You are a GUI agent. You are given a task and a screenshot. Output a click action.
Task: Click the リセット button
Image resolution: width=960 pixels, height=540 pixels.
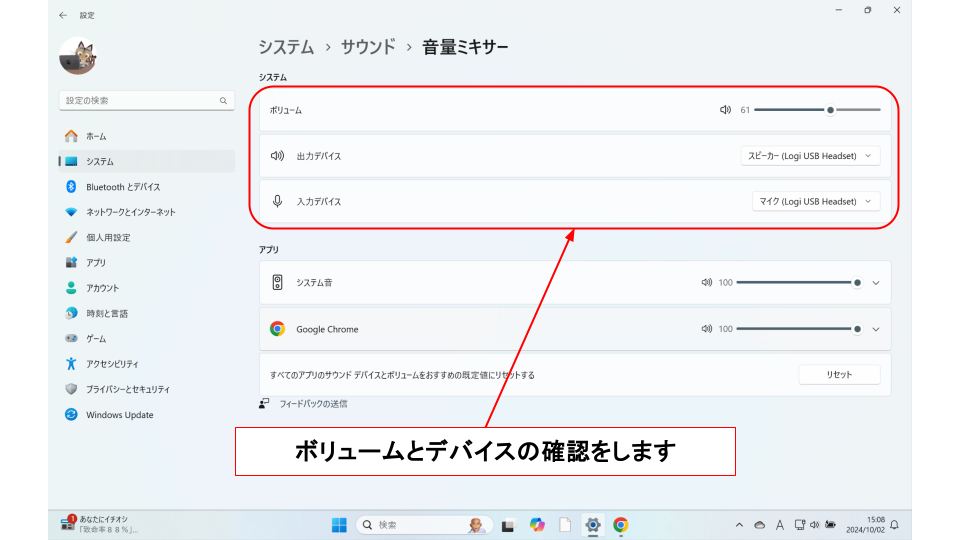839,374
